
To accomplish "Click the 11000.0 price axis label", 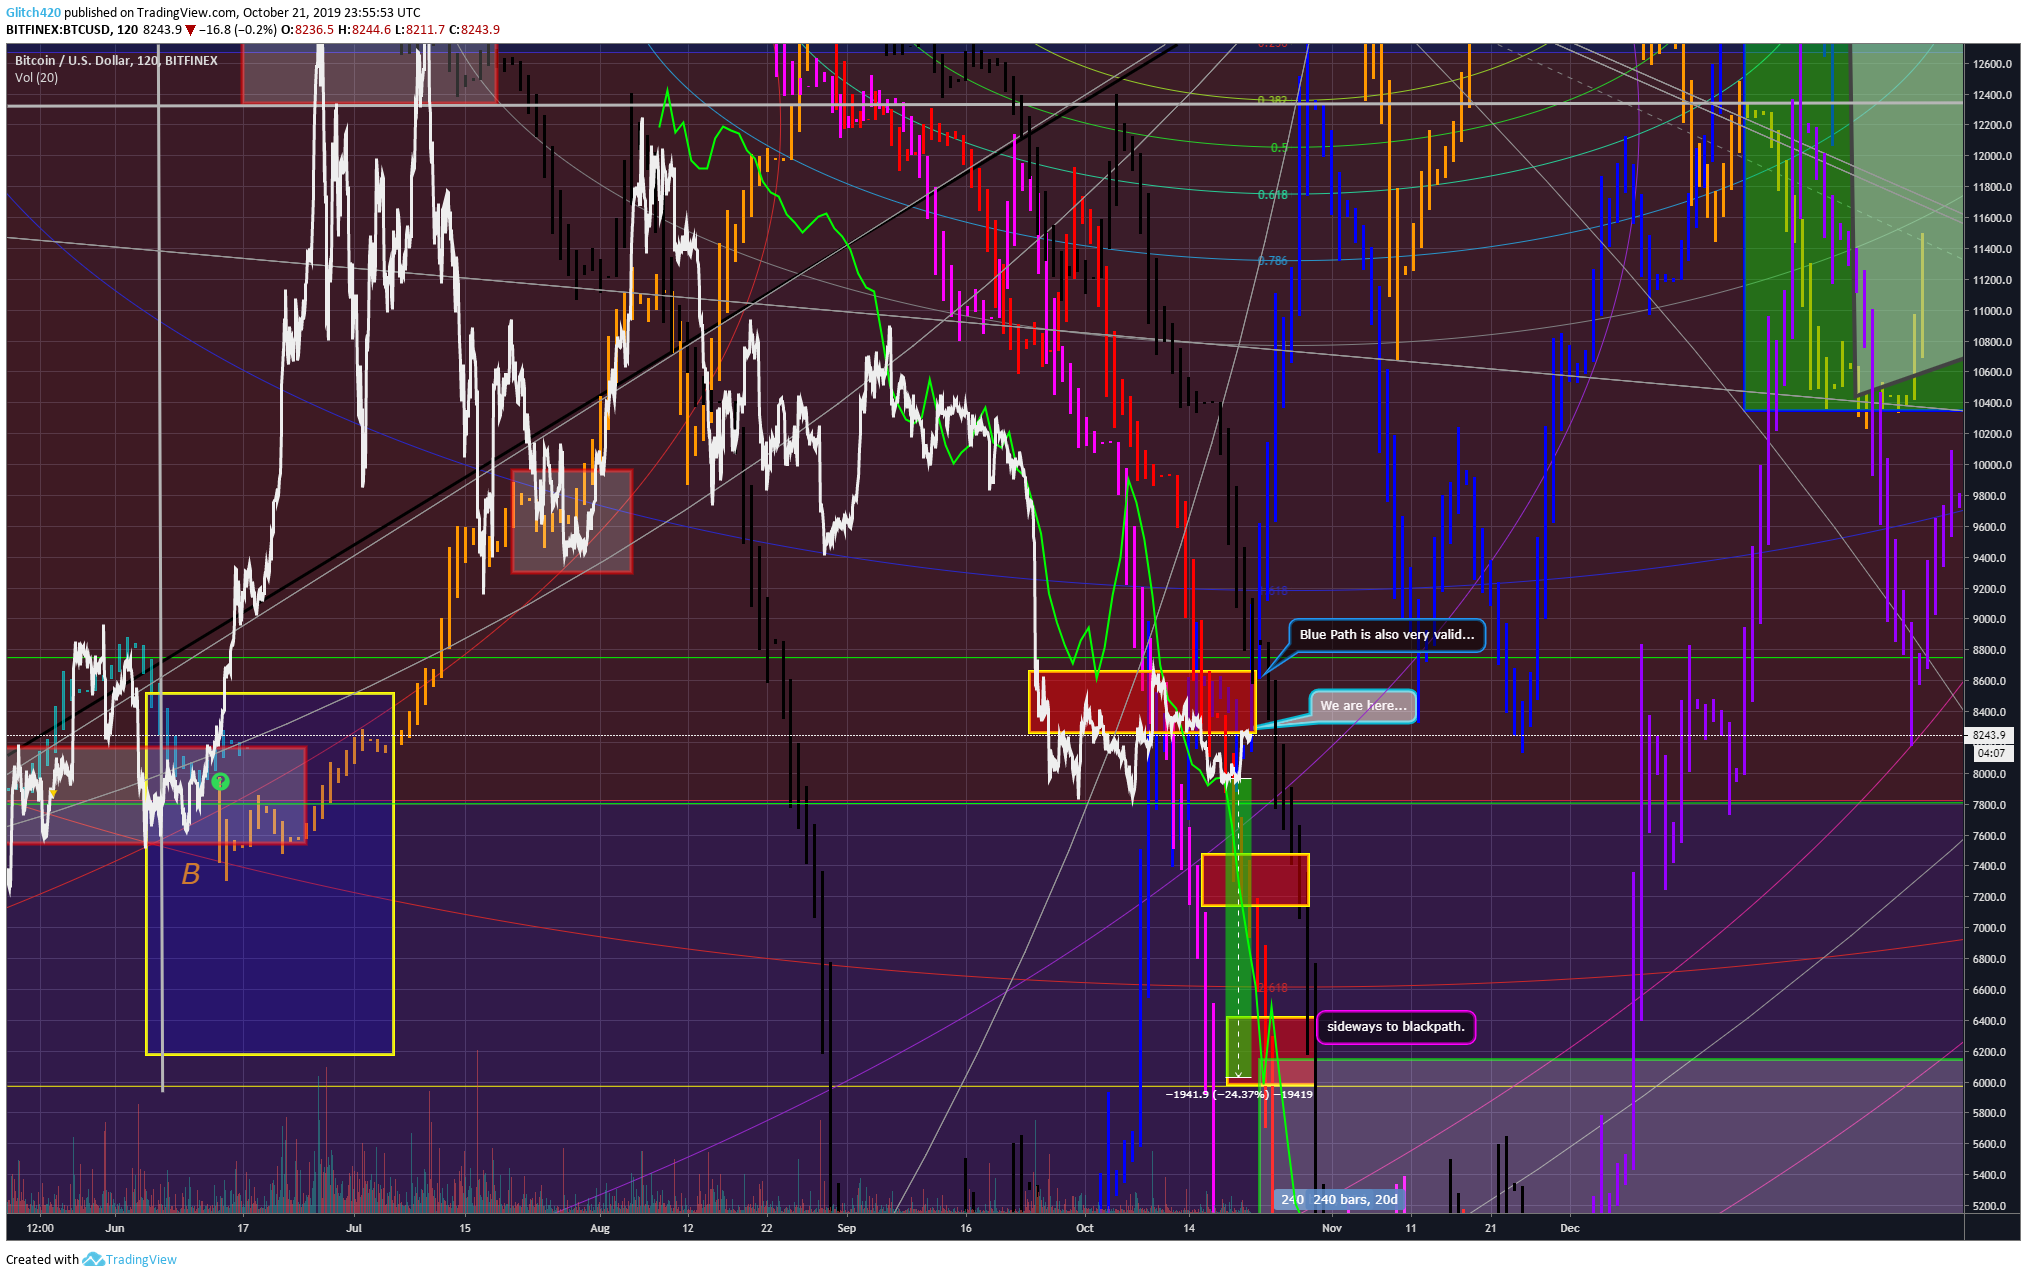I will click(x=1992, y=311).
